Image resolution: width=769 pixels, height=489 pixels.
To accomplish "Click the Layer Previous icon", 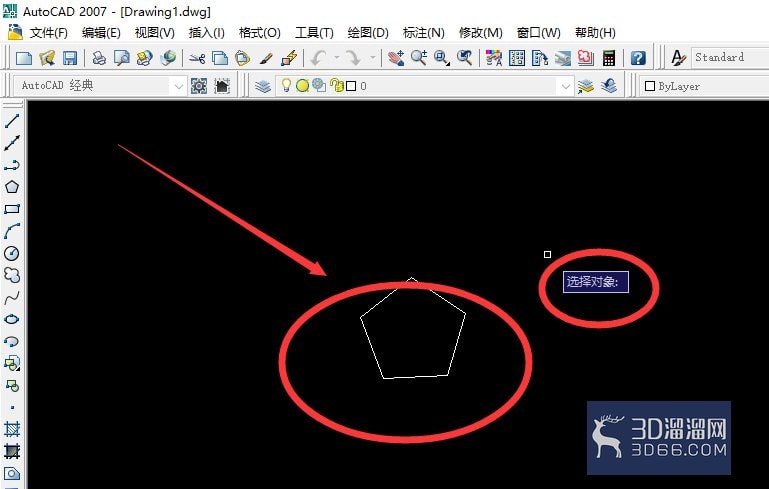I will tap(609, 86).
